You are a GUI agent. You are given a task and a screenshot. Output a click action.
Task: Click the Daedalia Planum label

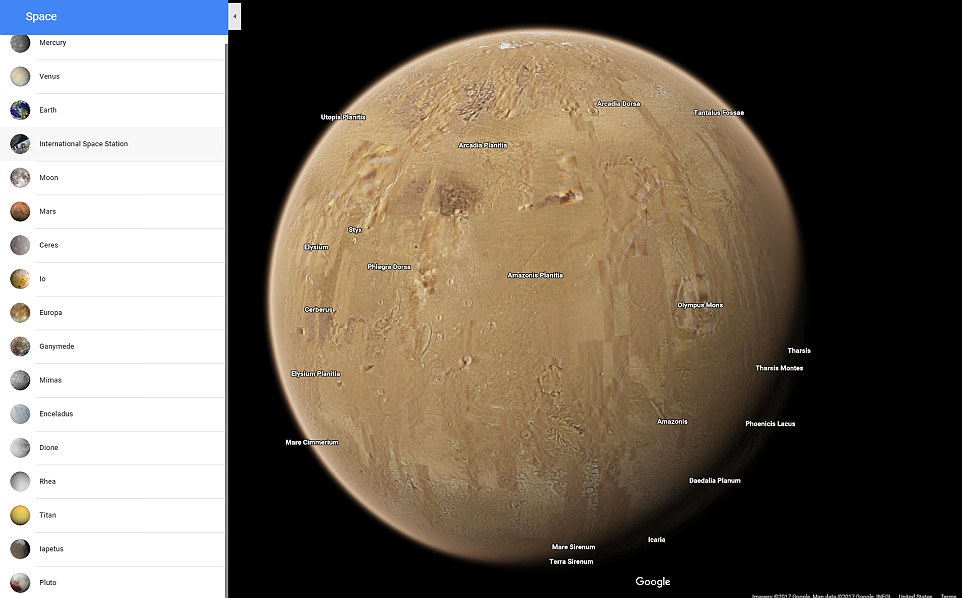click(715, 480)
